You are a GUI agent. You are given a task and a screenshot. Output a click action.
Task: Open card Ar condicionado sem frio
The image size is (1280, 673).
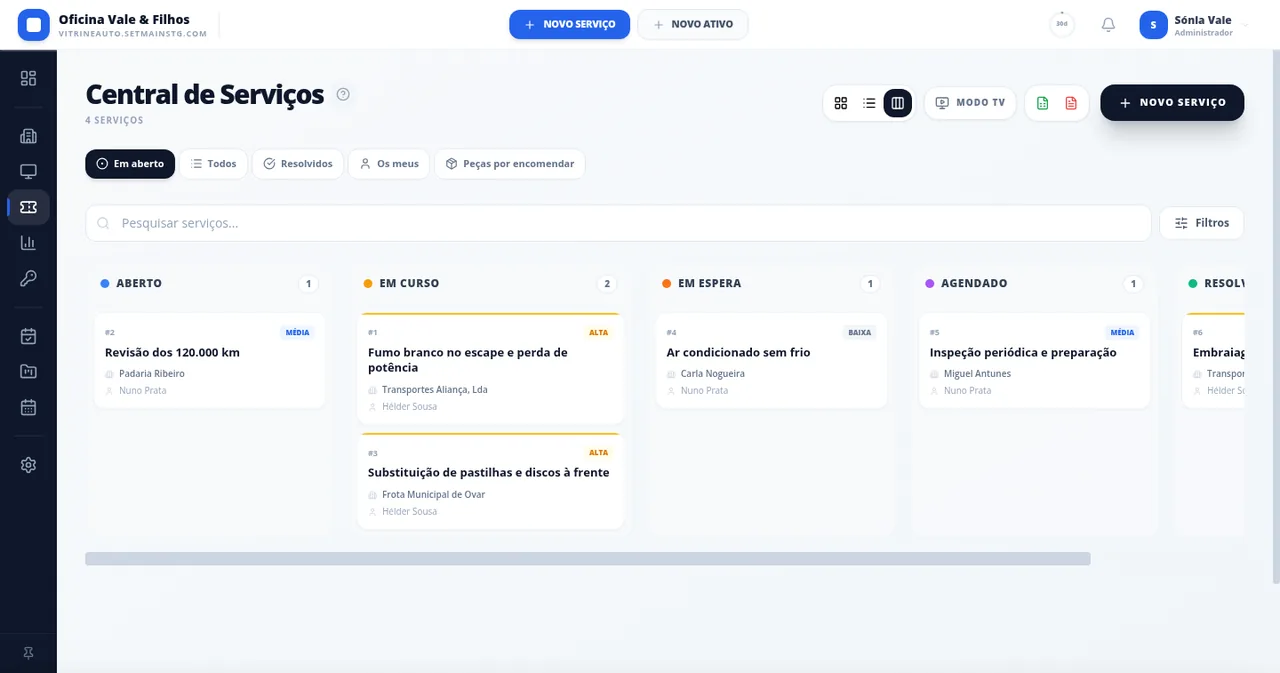tap(771, 361)
